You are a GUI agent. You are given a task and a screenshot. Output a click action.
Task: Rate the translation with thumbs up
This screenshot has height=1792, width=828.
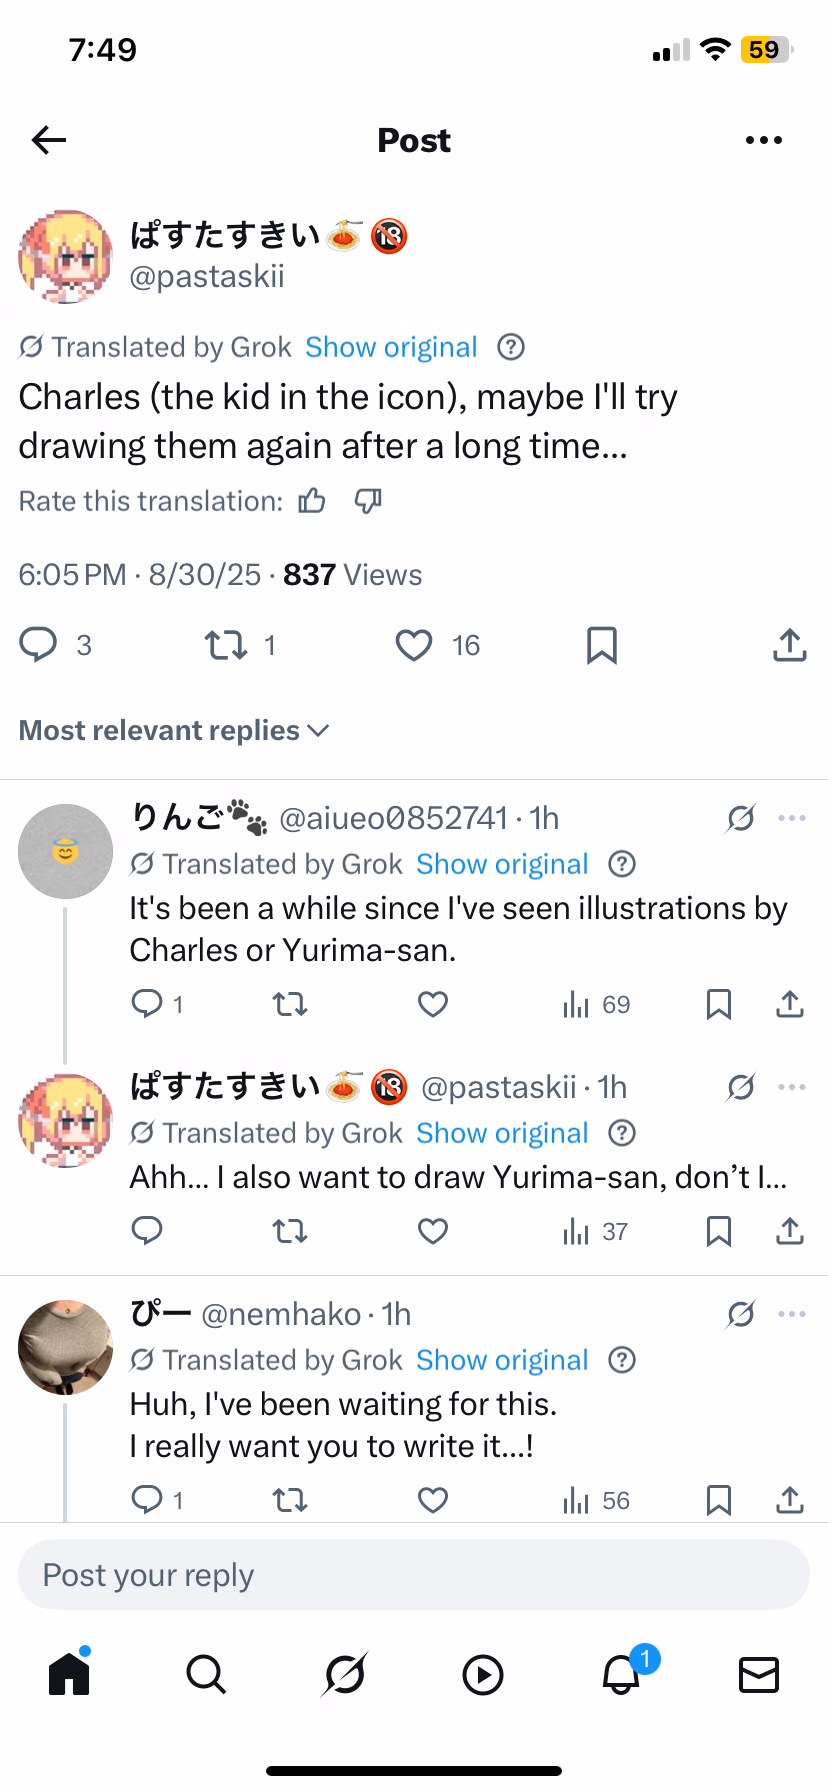[x=312, y=501]
